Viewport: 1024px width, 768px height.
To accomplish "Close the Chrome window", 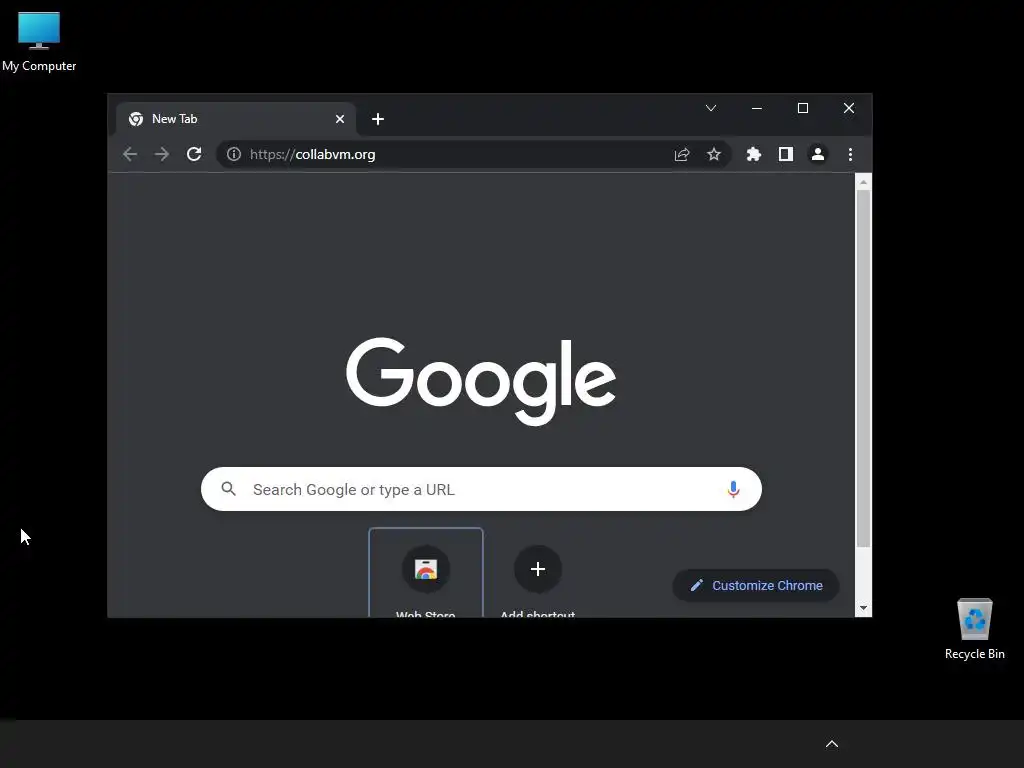I will pos(848,108).
